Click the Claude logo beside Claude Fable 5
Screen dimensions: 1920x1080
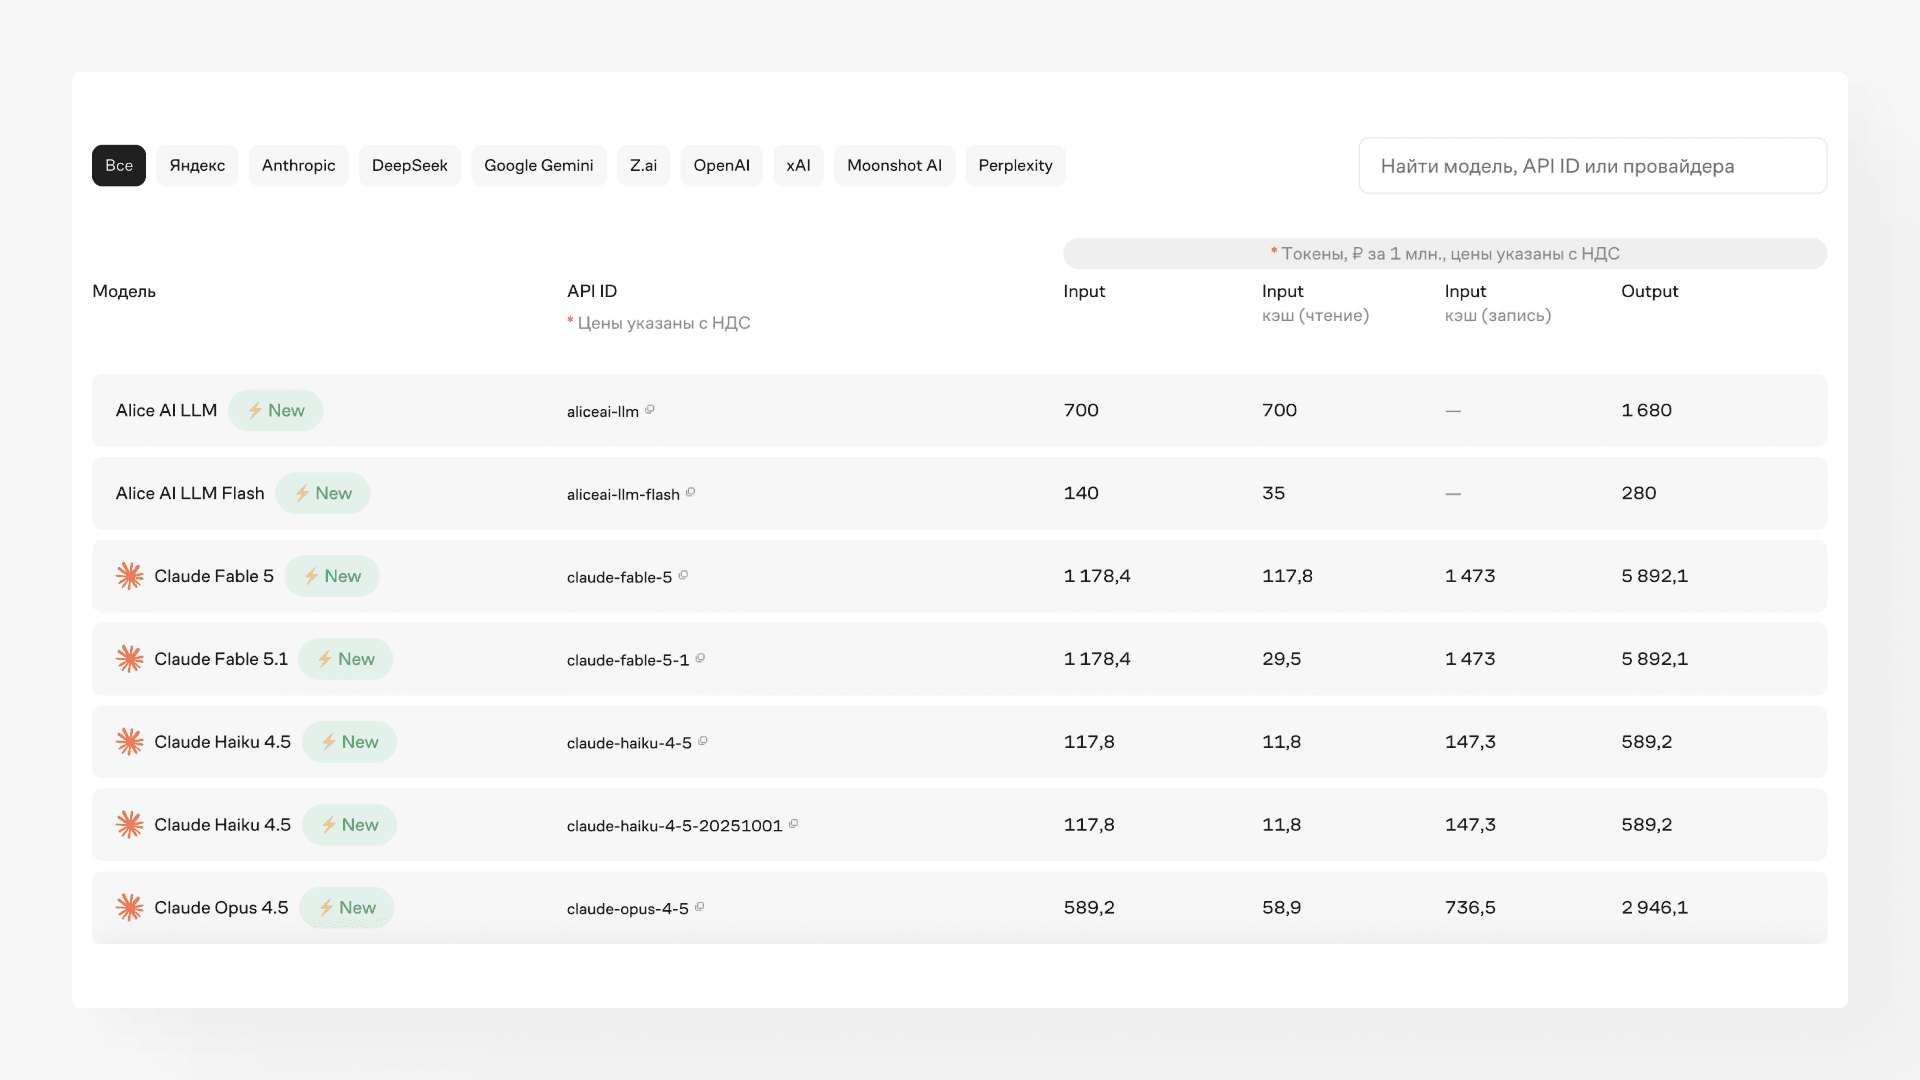(x=130, y=576)
